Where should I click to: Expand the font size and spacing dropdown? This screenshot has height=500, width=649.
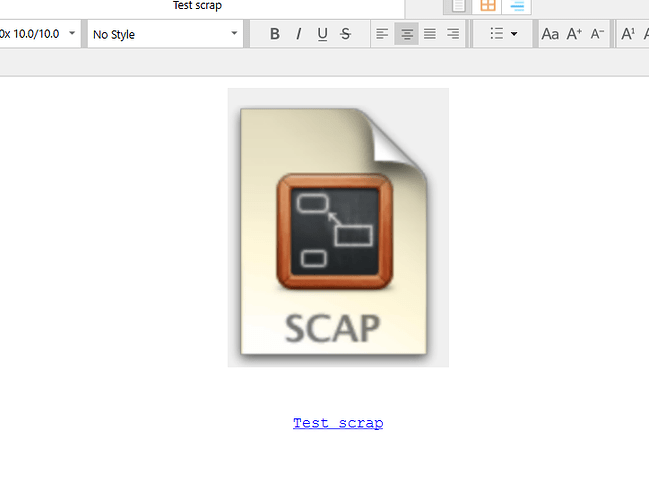(40, 34)
